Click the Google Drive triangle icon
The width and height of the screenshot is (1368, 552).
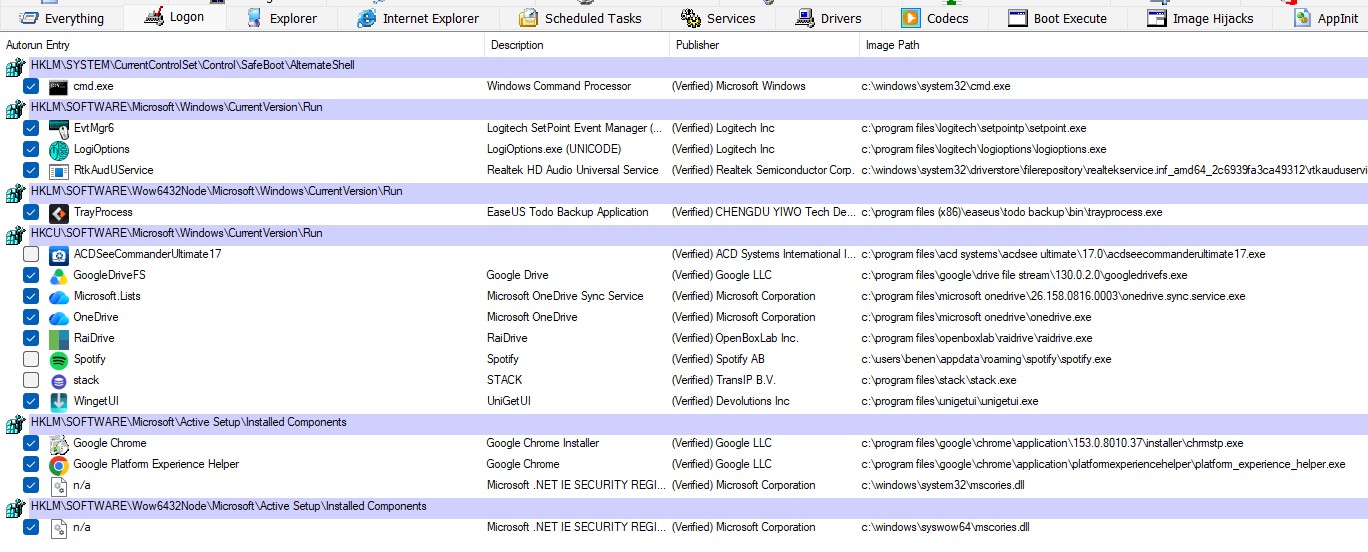click(58, 275)
